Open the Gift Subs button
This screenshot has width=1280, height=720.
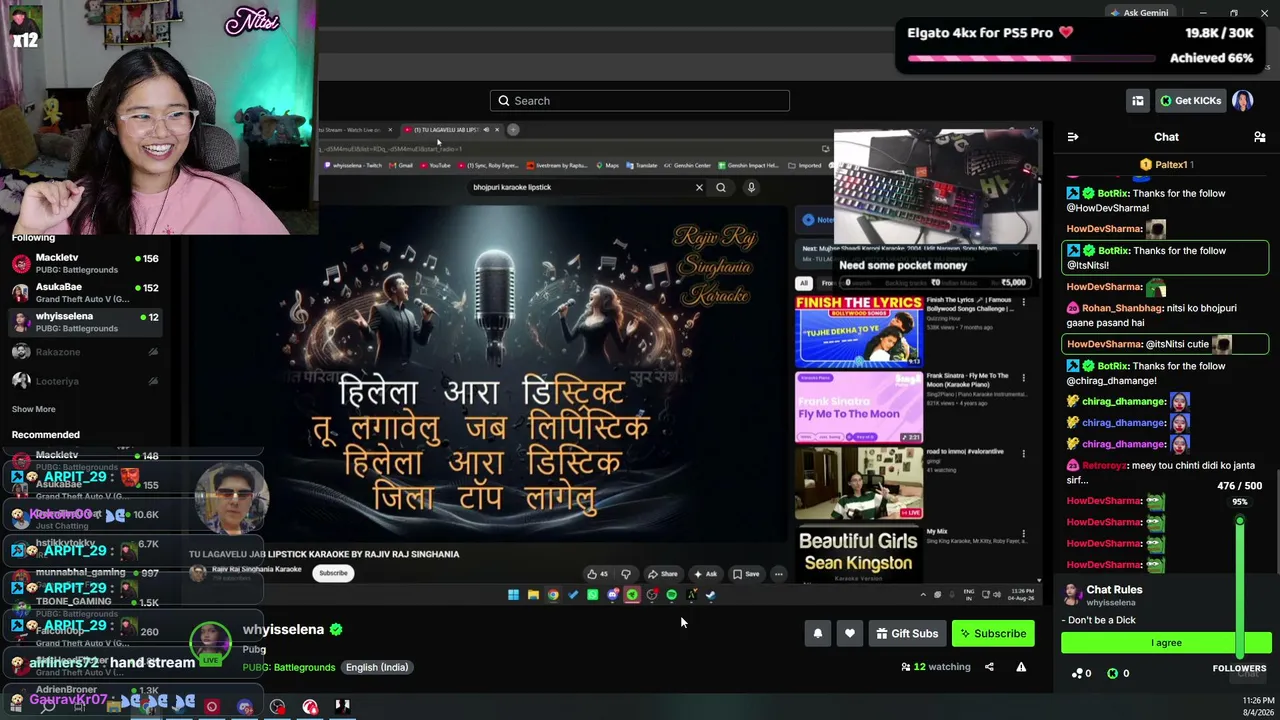coord(906,633)
